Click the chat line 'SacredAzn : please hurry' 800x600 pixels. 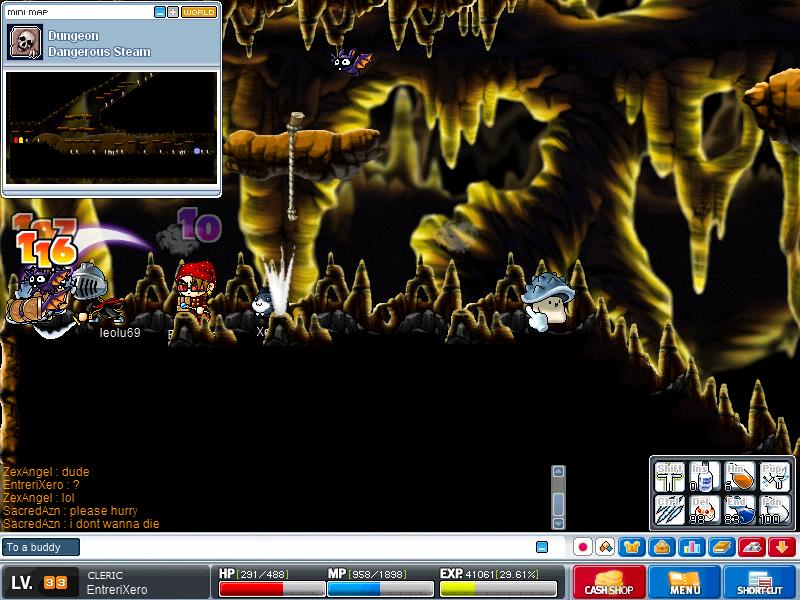coord(70,511)
